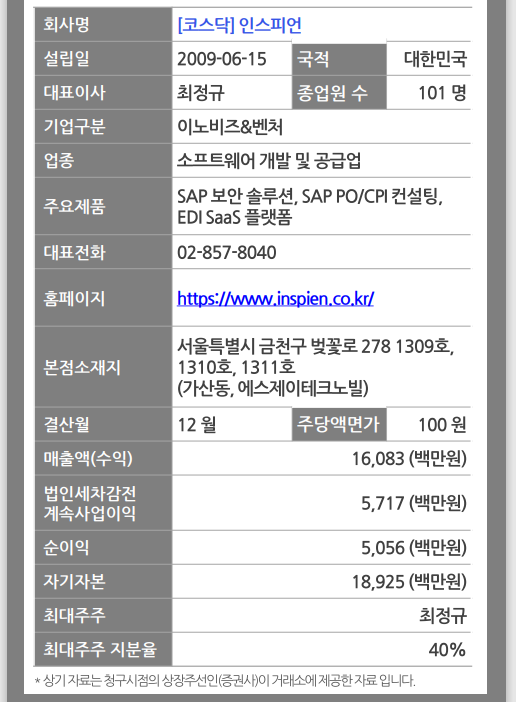Select the 회사명 header cell
This screenshot has width=516, height=702.
(x=103, y=25)
